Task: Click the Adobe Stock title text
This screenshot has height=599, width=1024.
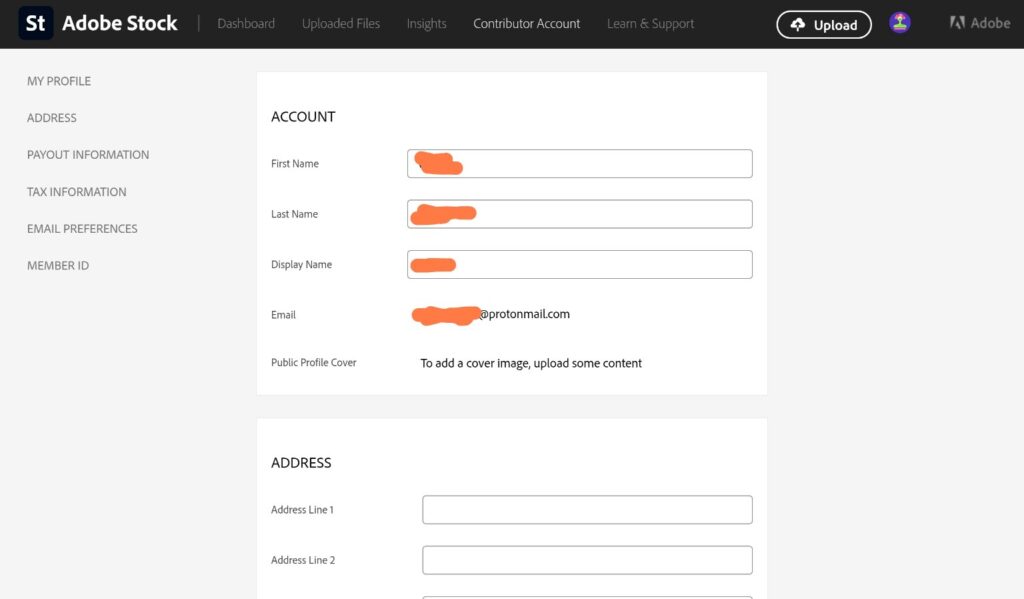Action: tap(120, 24)
